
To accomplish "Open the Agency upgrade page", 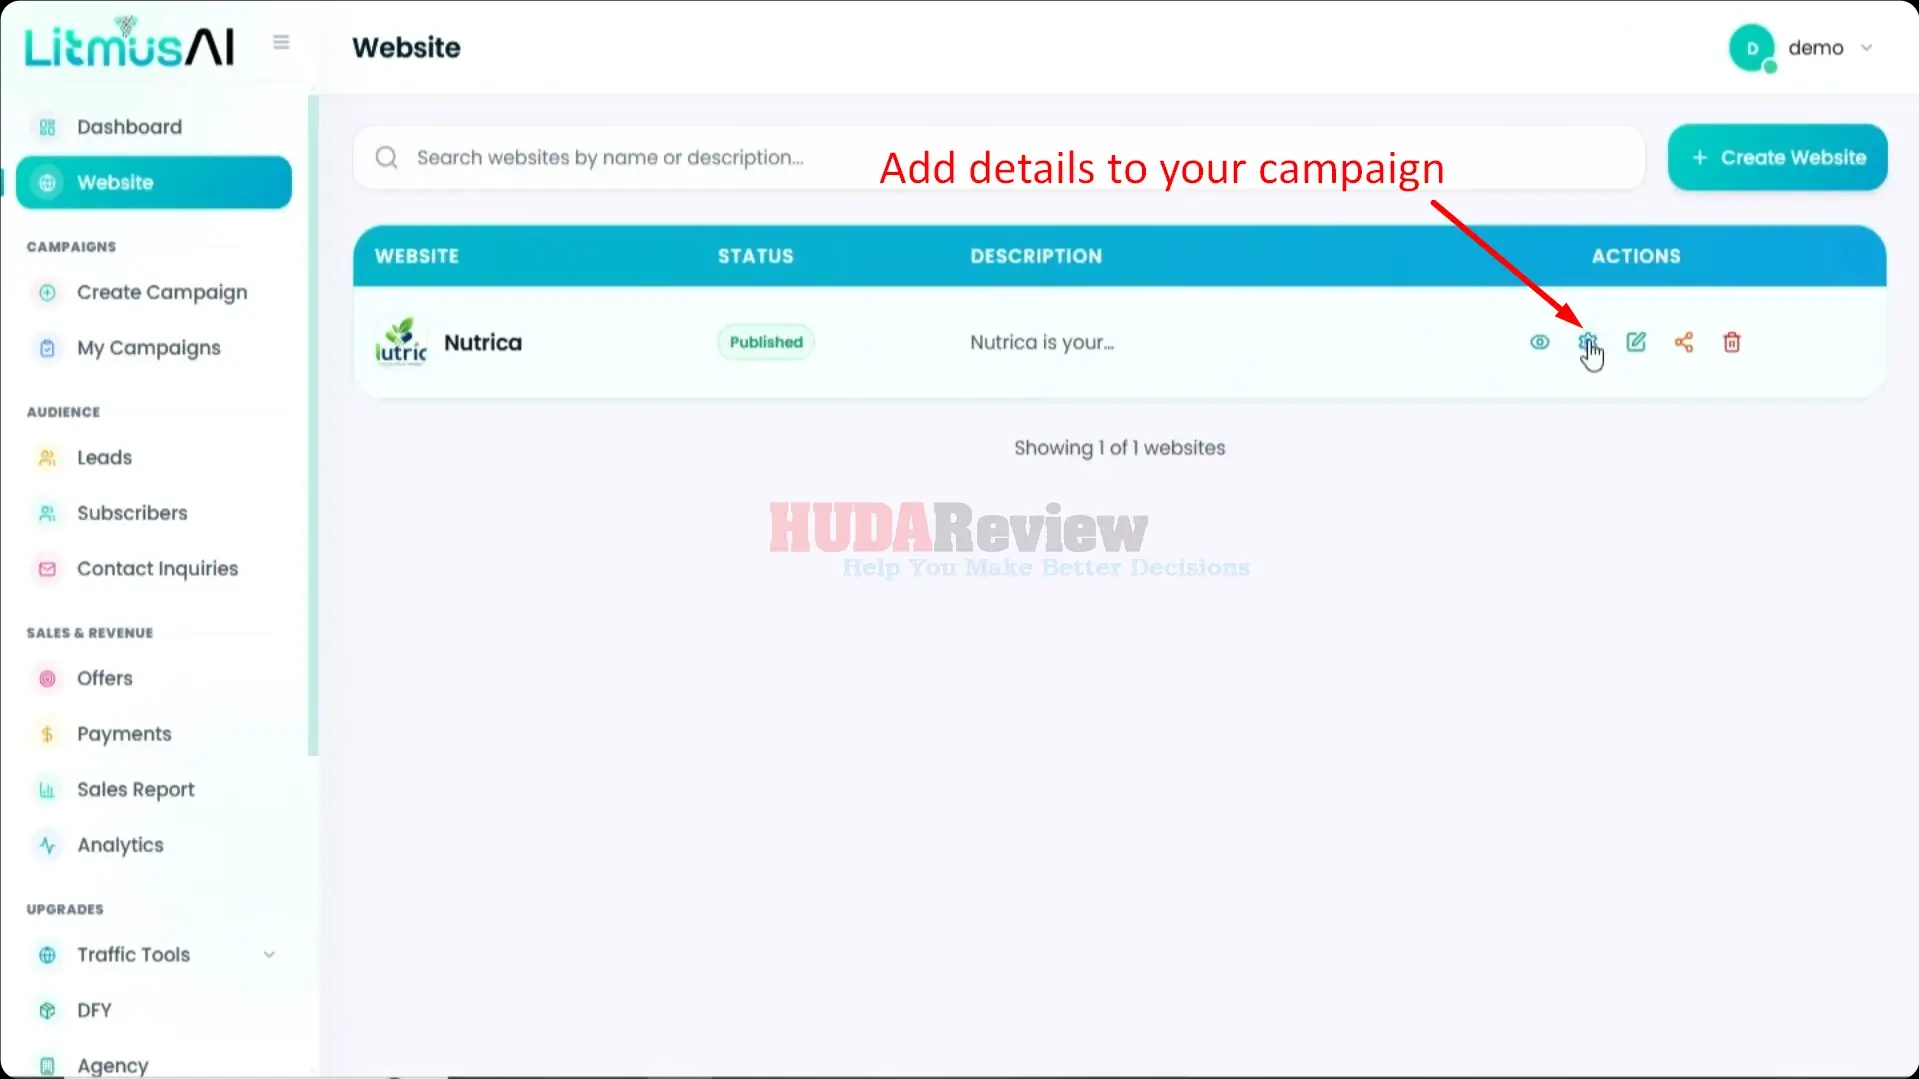I will click(154, 1065).
